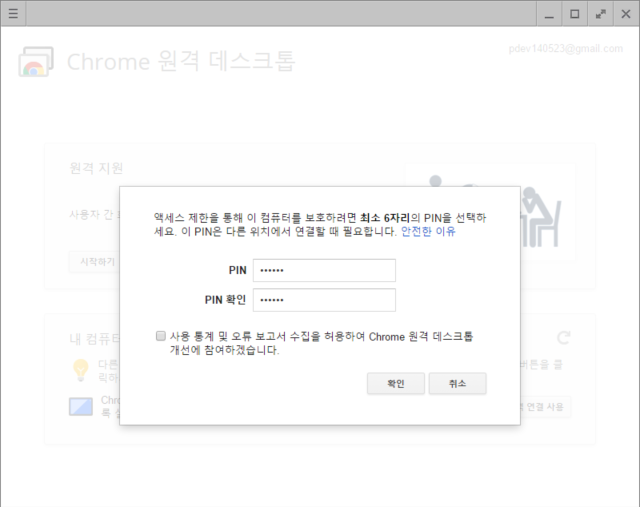Close the window with the X icon

point(626,14)
